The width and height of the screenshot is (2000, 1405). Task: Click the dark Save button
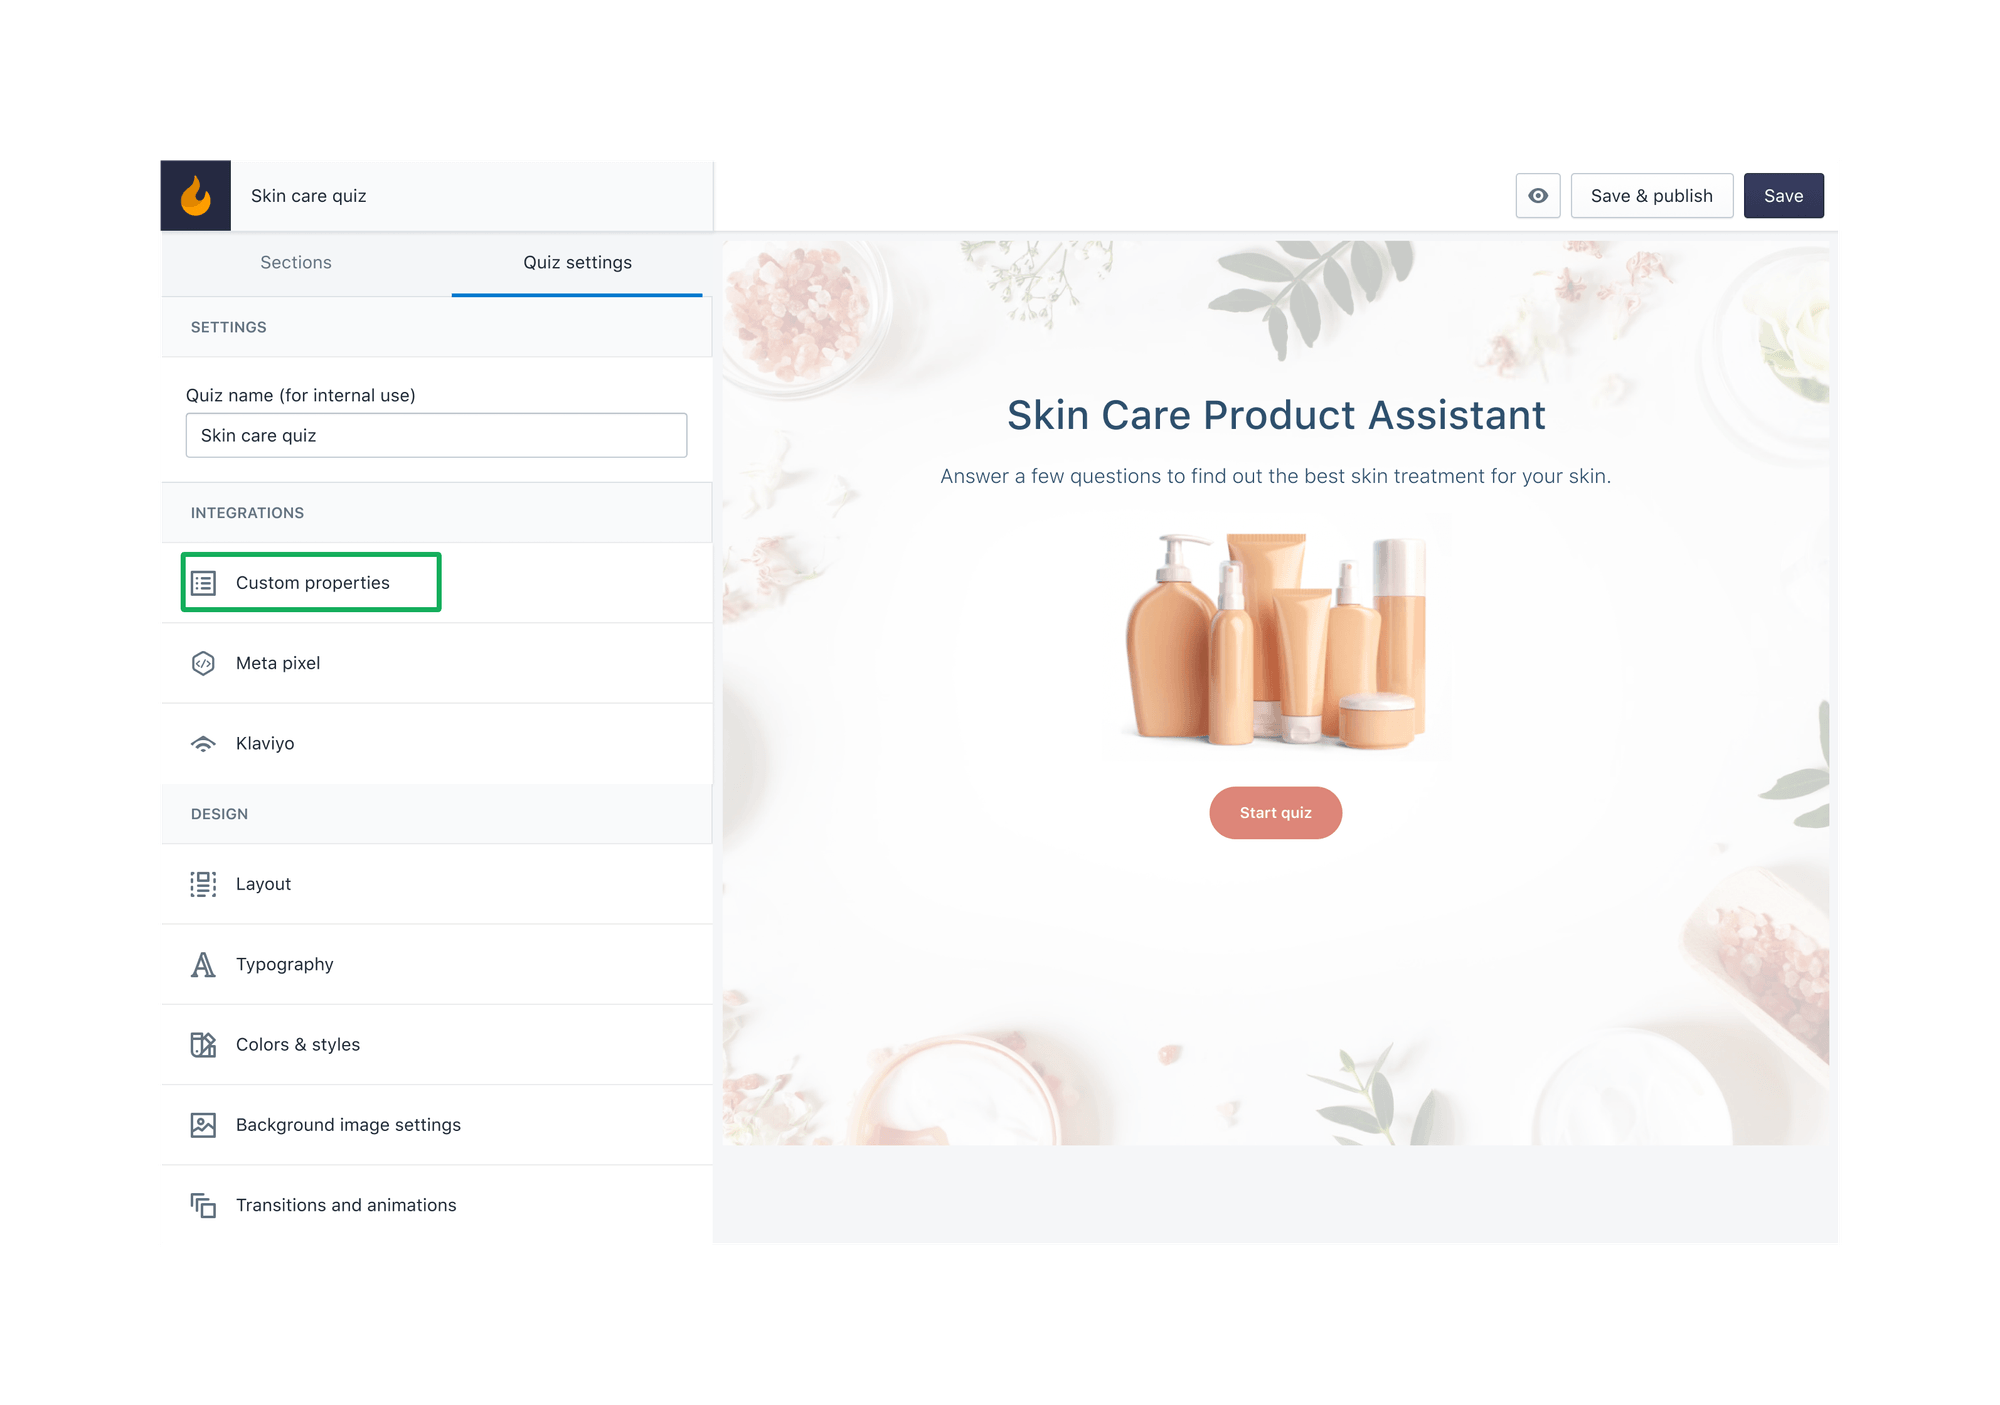(x=1783, y=196)
